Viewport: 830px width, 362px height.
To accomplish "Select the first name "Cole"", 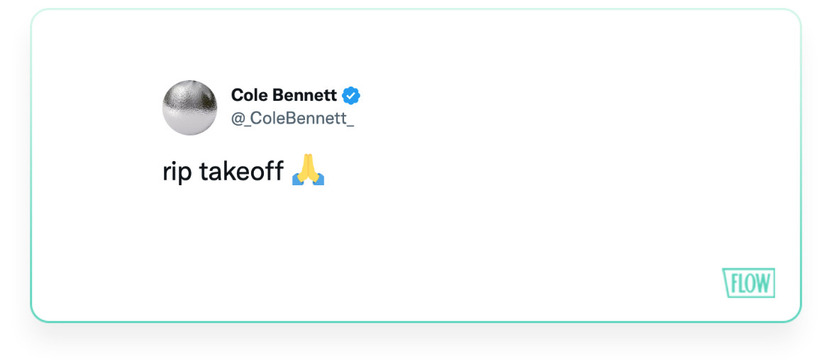I will click(248, 95).
